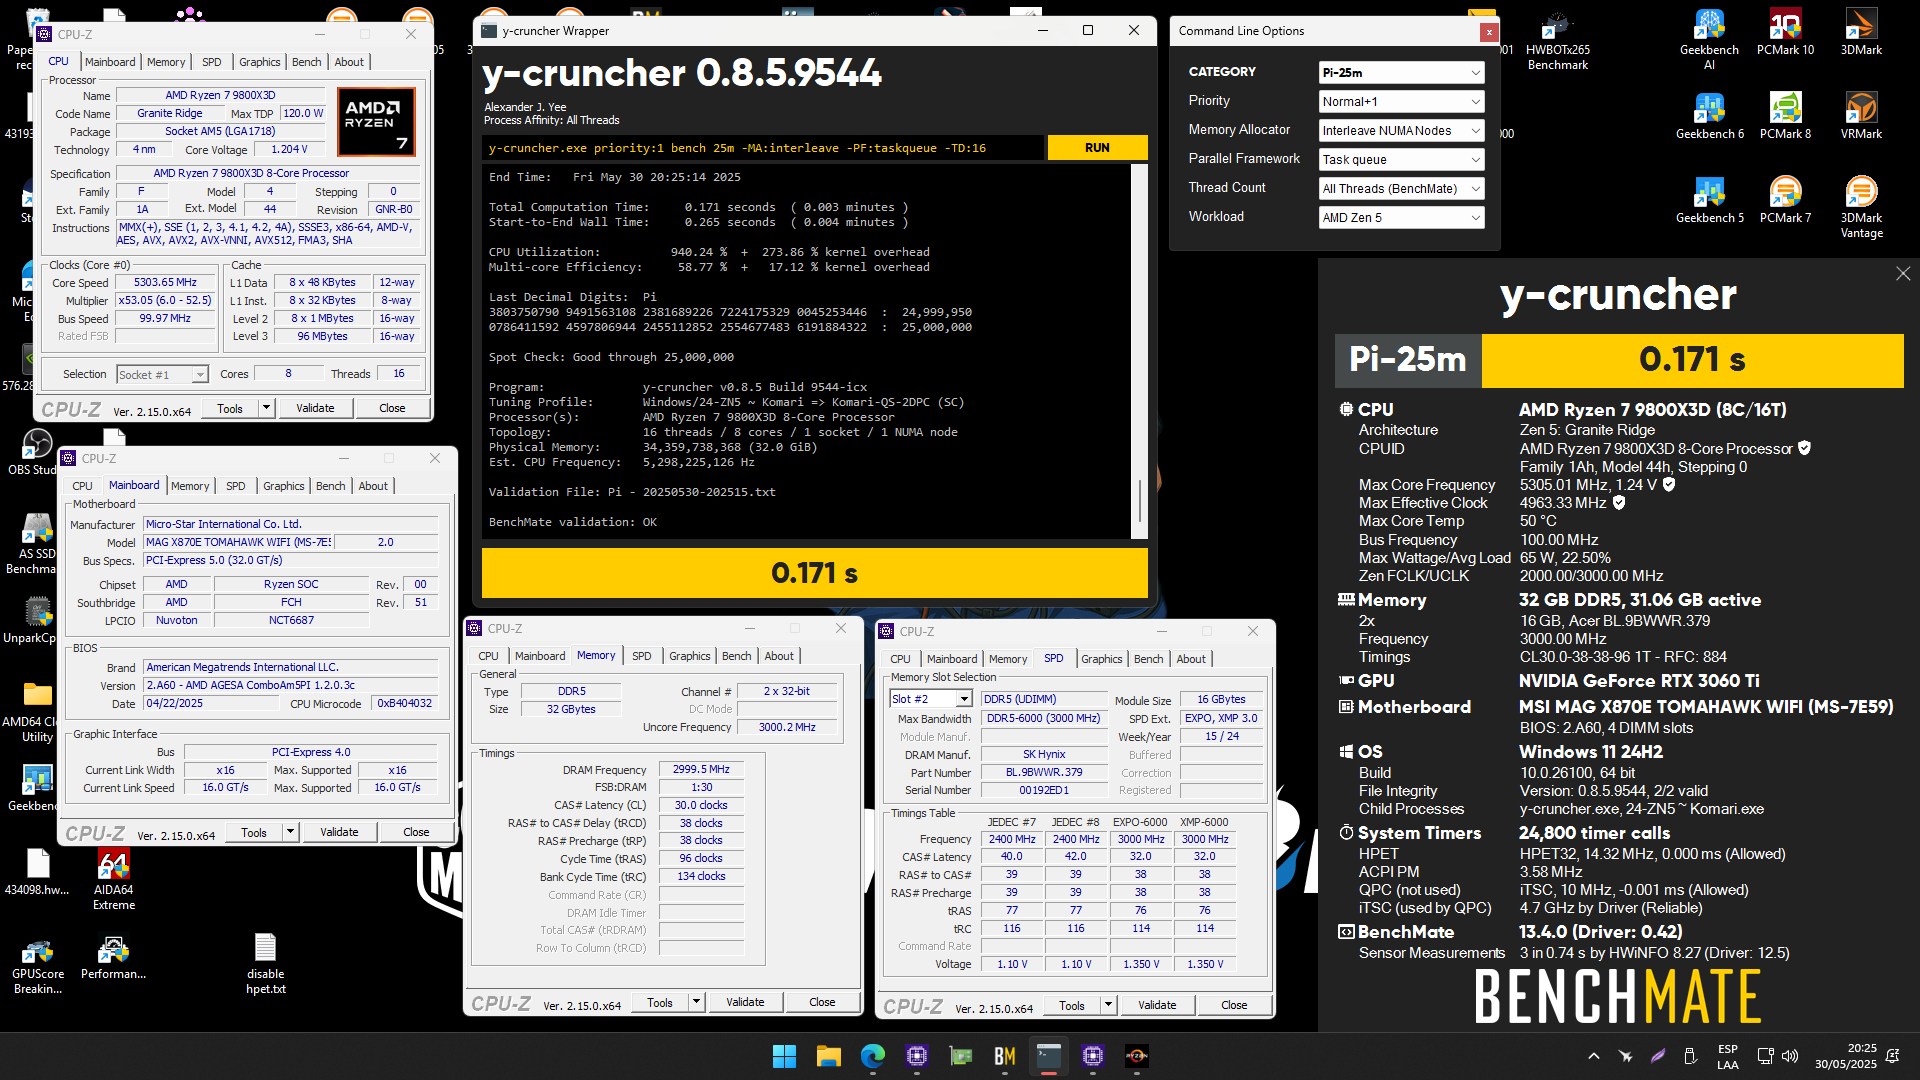Viewport: 1920px width, 1080px height.
Task: Open Workload AMD Zen 5 dropdown
Action: 1401,217
